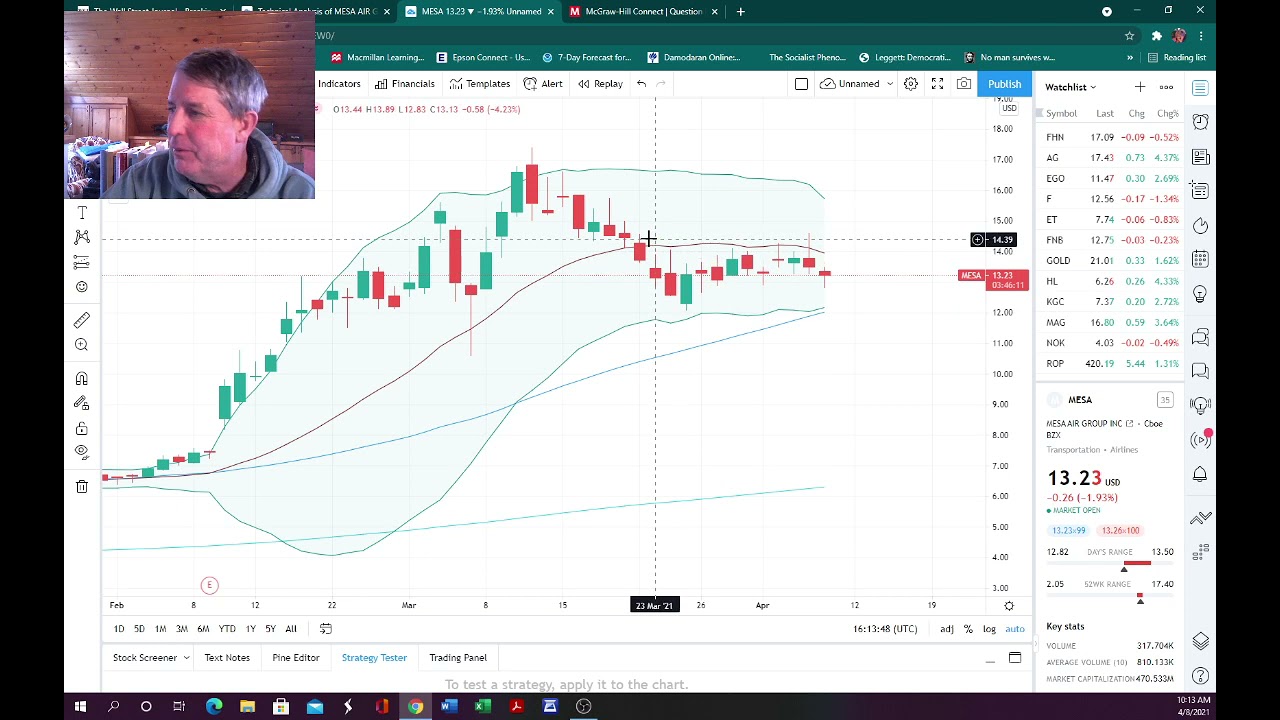1280x720 pixels.
Task: Select GOLD row in watchlist
Action: click(1110, 261)
